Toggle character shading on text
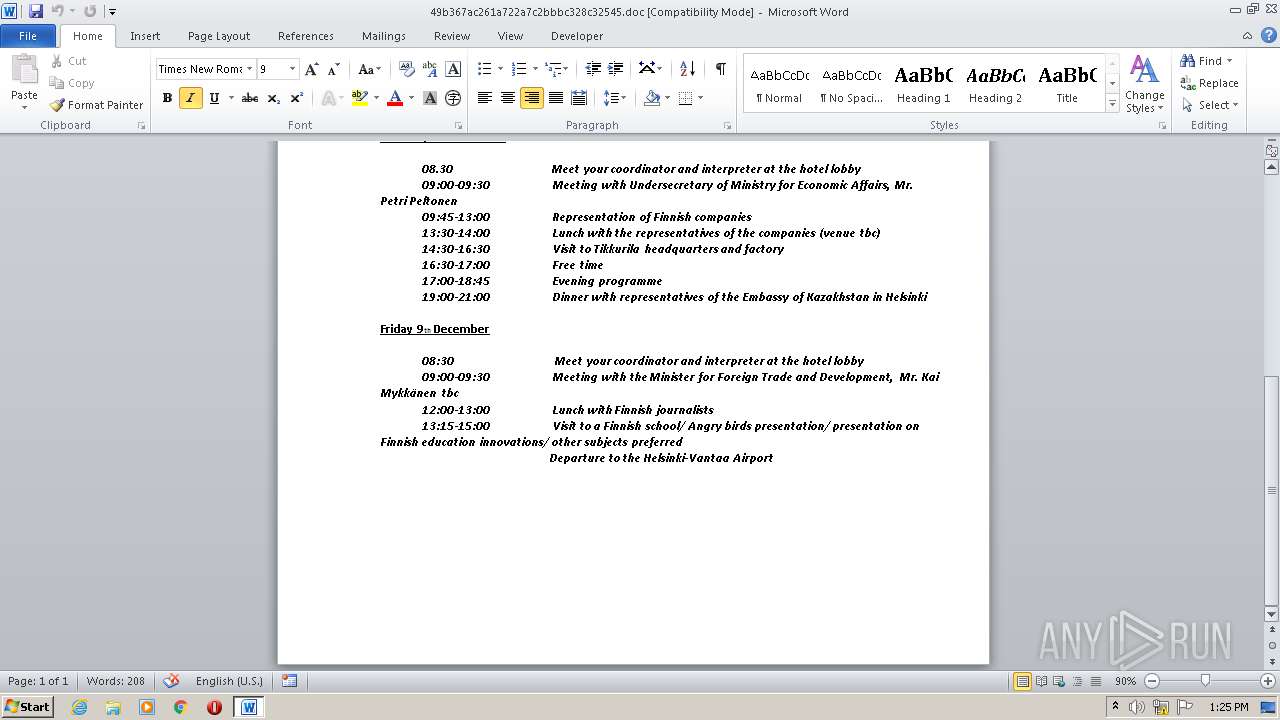Image resolution: width=1280 pixels, height=720 pixels. click(430, 98)
